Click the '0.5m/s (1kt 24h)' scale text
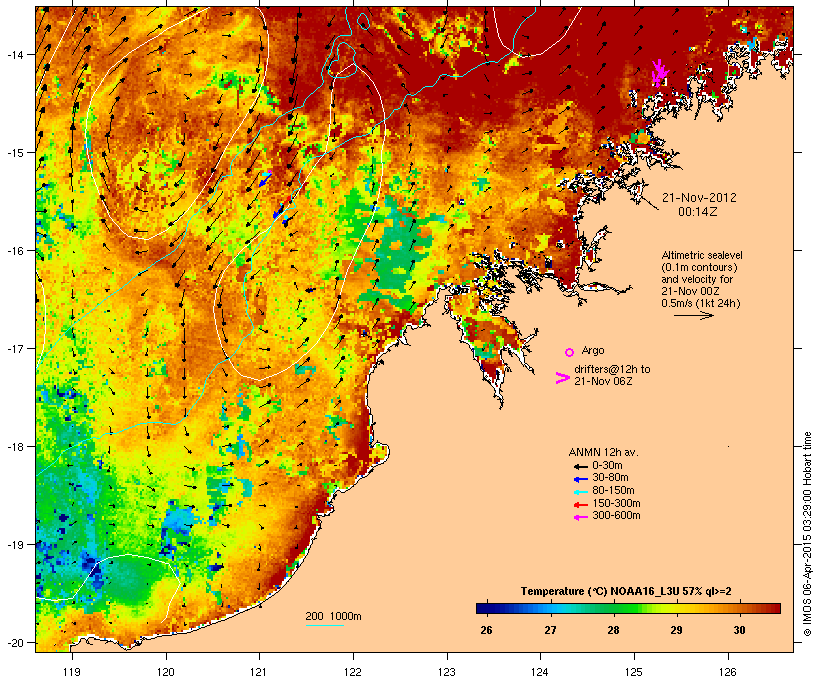820x680 pixels. click(x=701, y=303)
